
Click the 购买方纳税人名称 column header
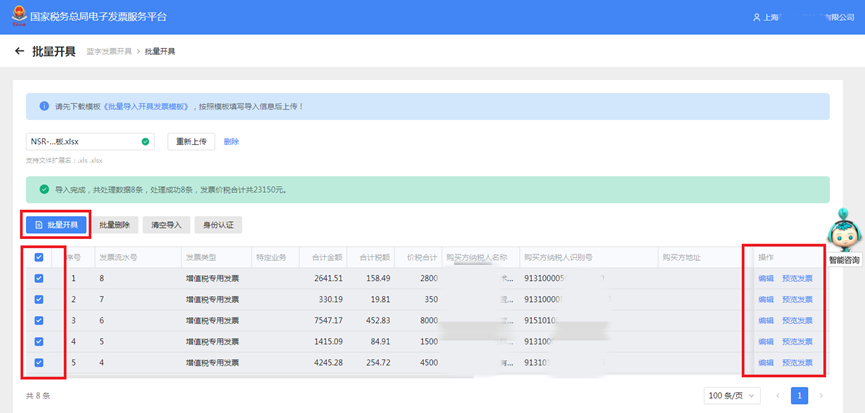pos(477,258)
